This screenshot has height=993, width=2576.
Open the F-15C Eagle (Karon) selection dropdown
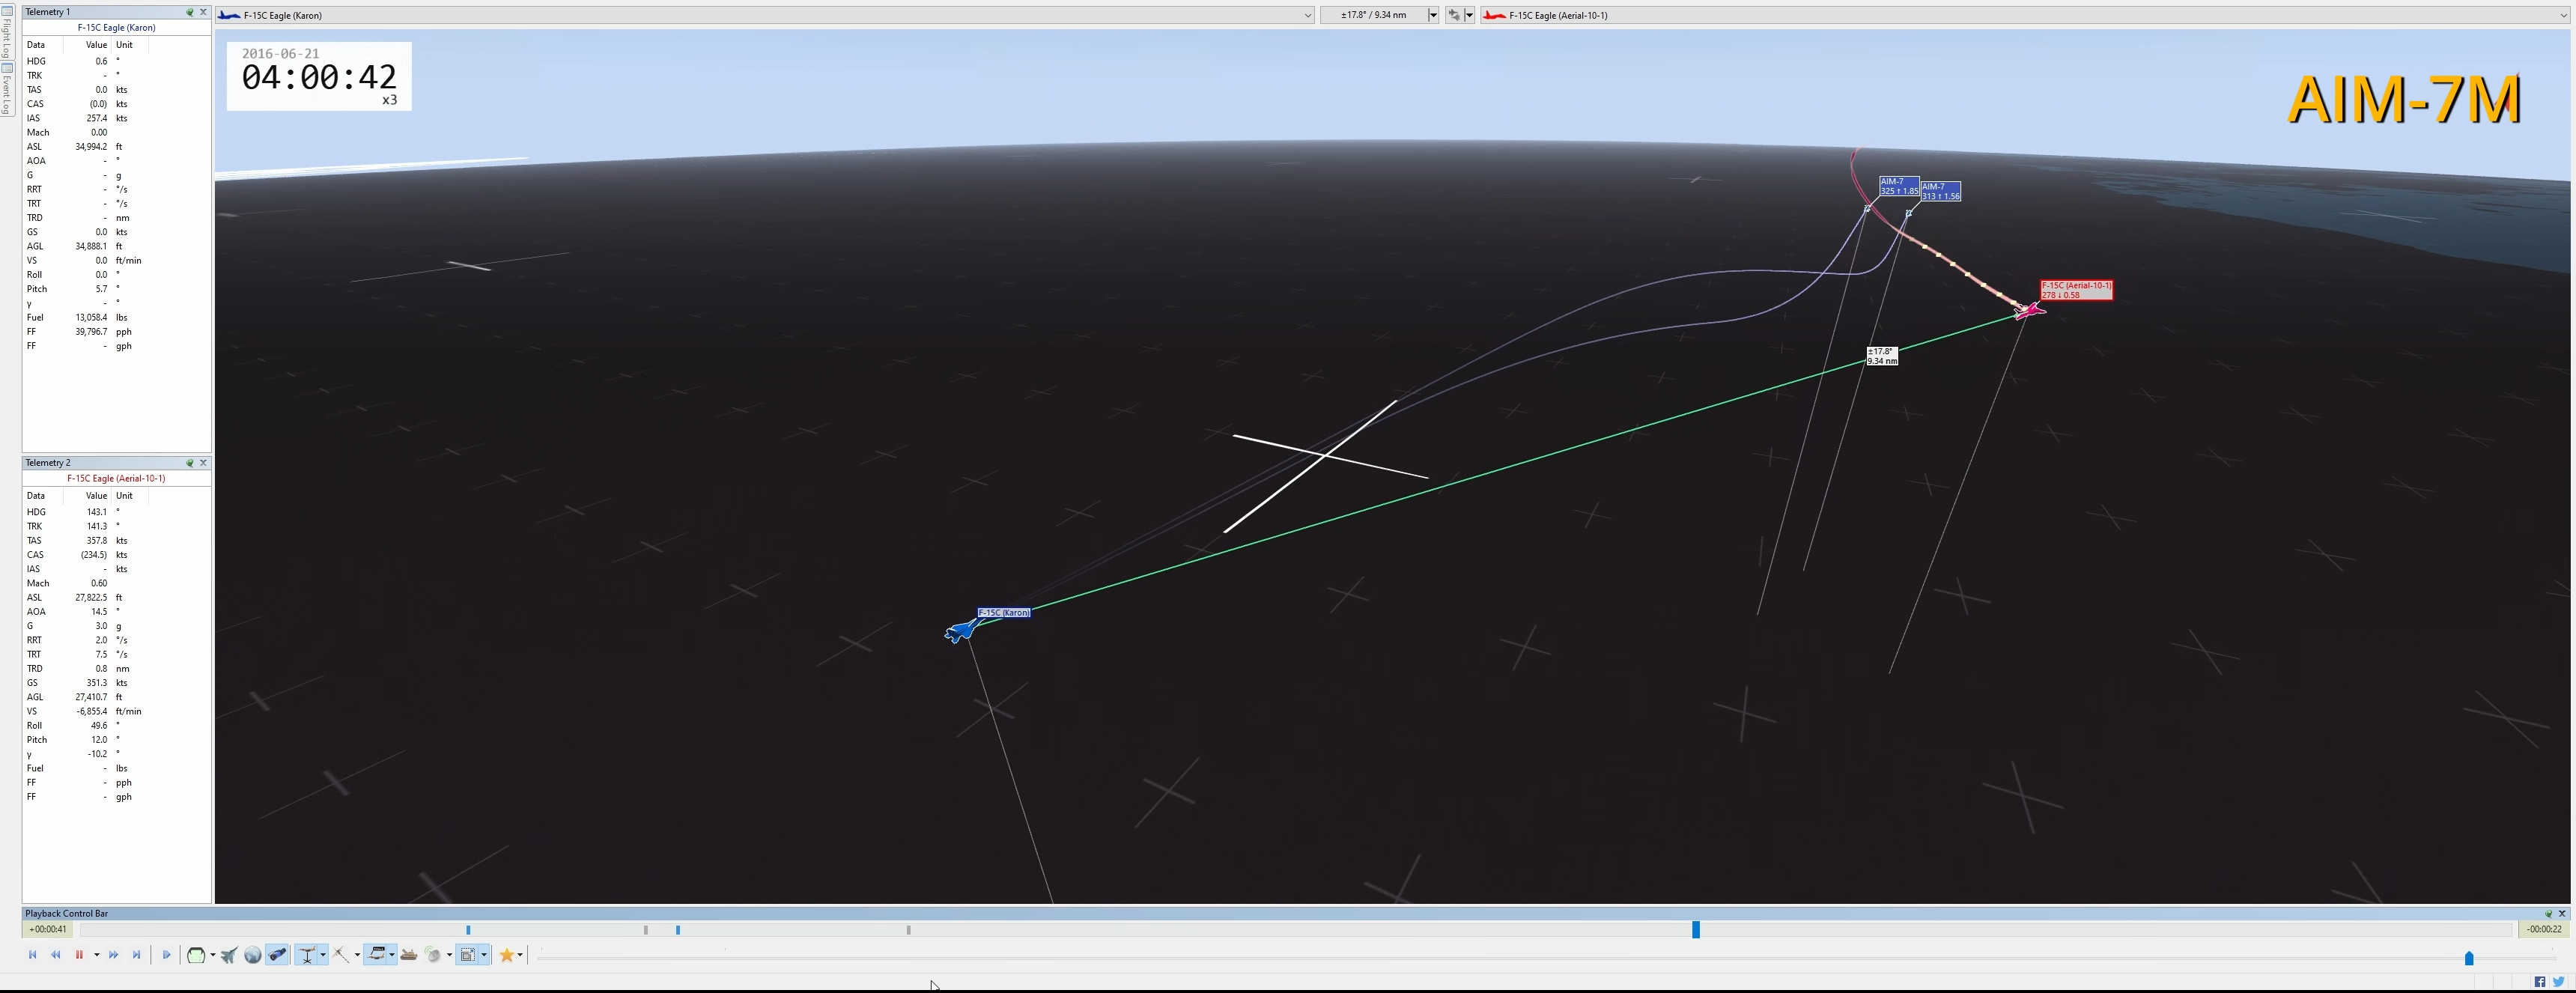click(x=1307, y=15)
